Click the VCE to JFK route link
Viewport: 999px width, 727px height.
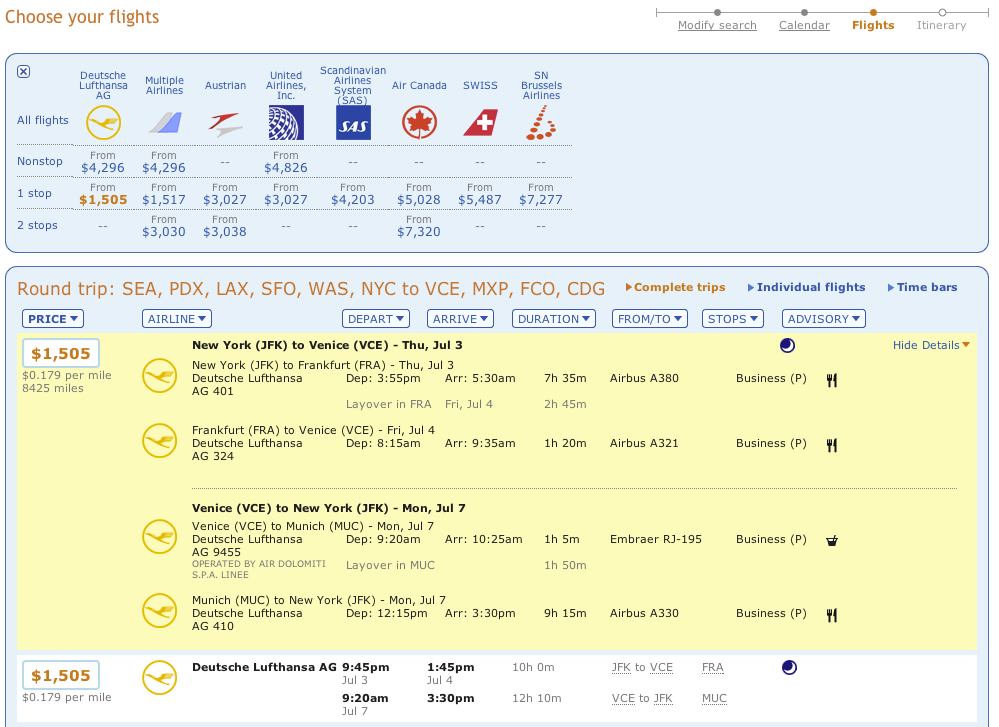click(642, 698)
